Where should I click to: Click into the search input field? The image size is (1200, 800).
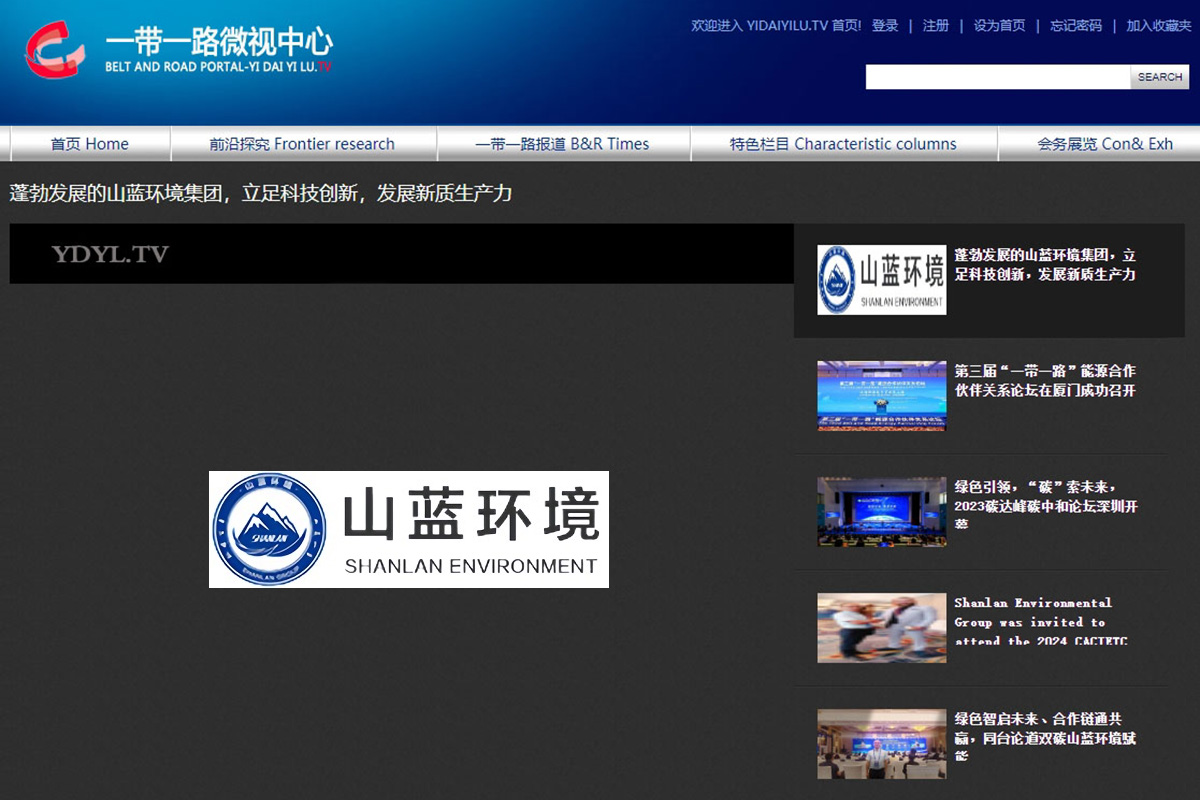click(x=997, y=77)
